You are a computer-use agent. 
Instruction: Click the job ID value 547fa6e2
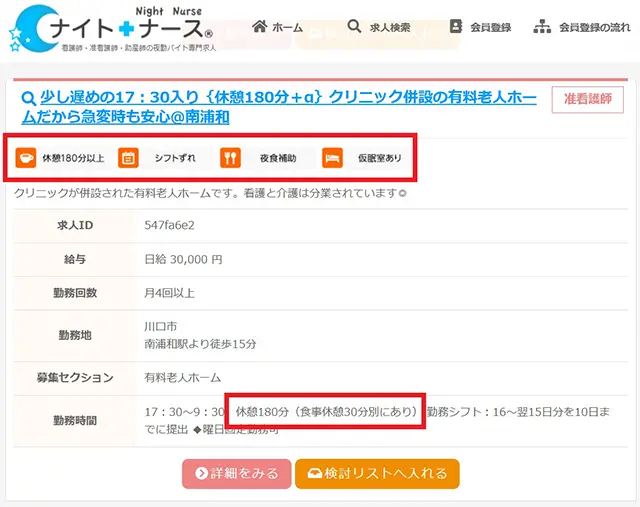click(x=171, y=226)
